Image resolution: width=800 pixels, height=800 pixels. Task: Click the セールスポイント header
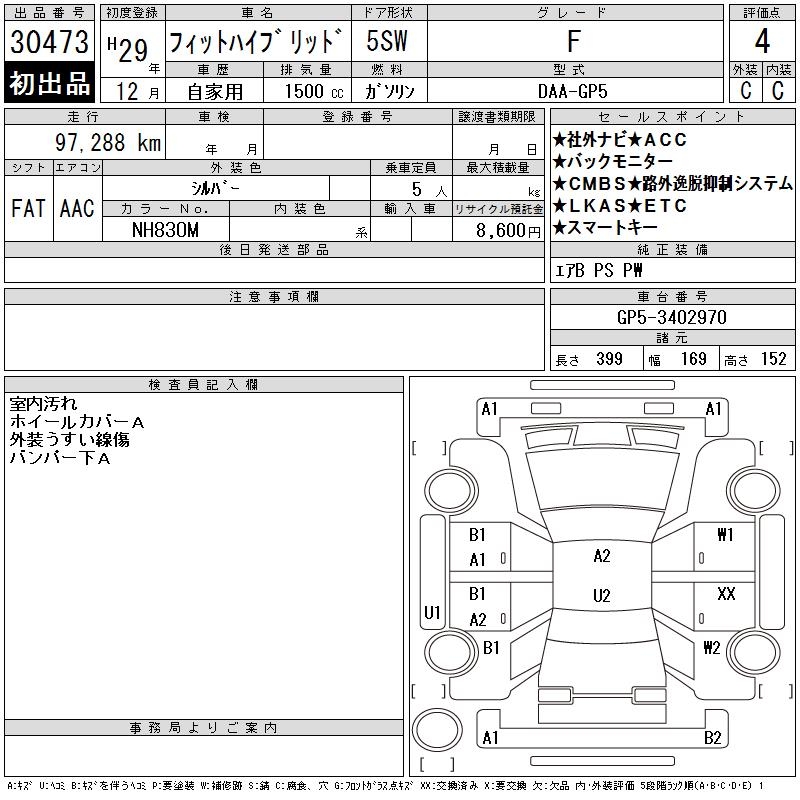672,117
